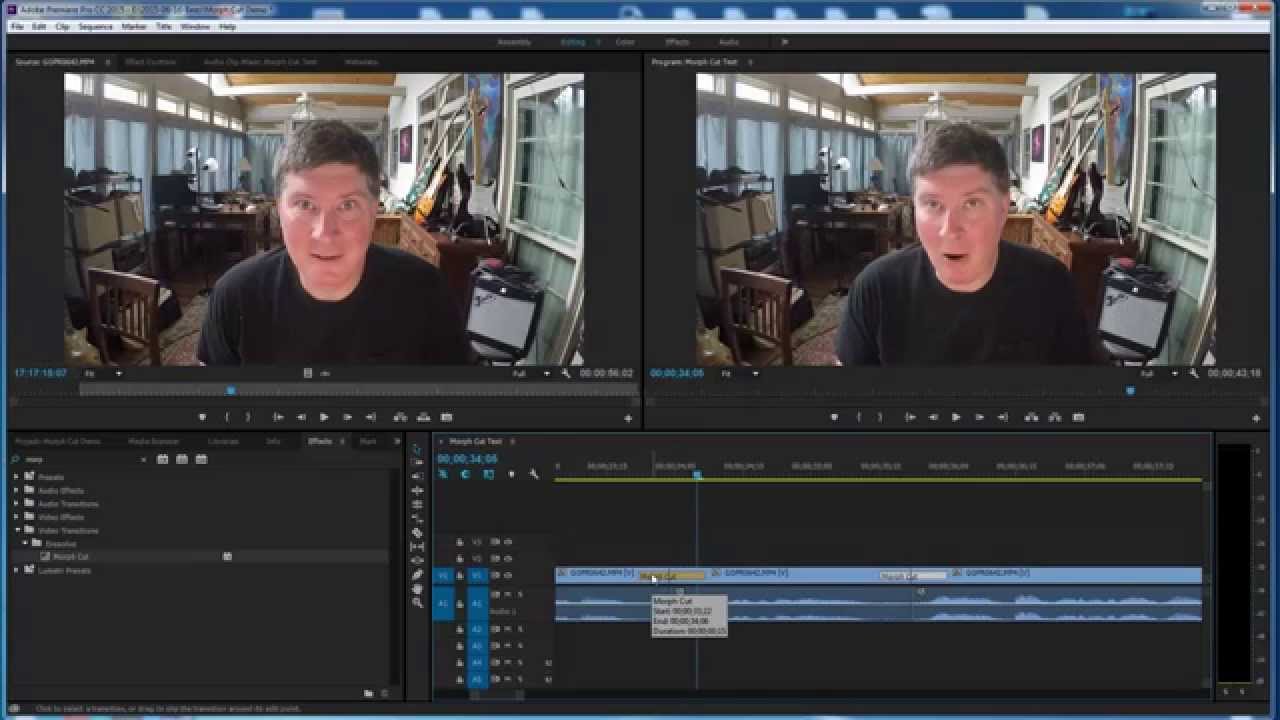1280x720 pixels.
Task: Expand the Lumetri Presets folder
Action: [16, 570]
